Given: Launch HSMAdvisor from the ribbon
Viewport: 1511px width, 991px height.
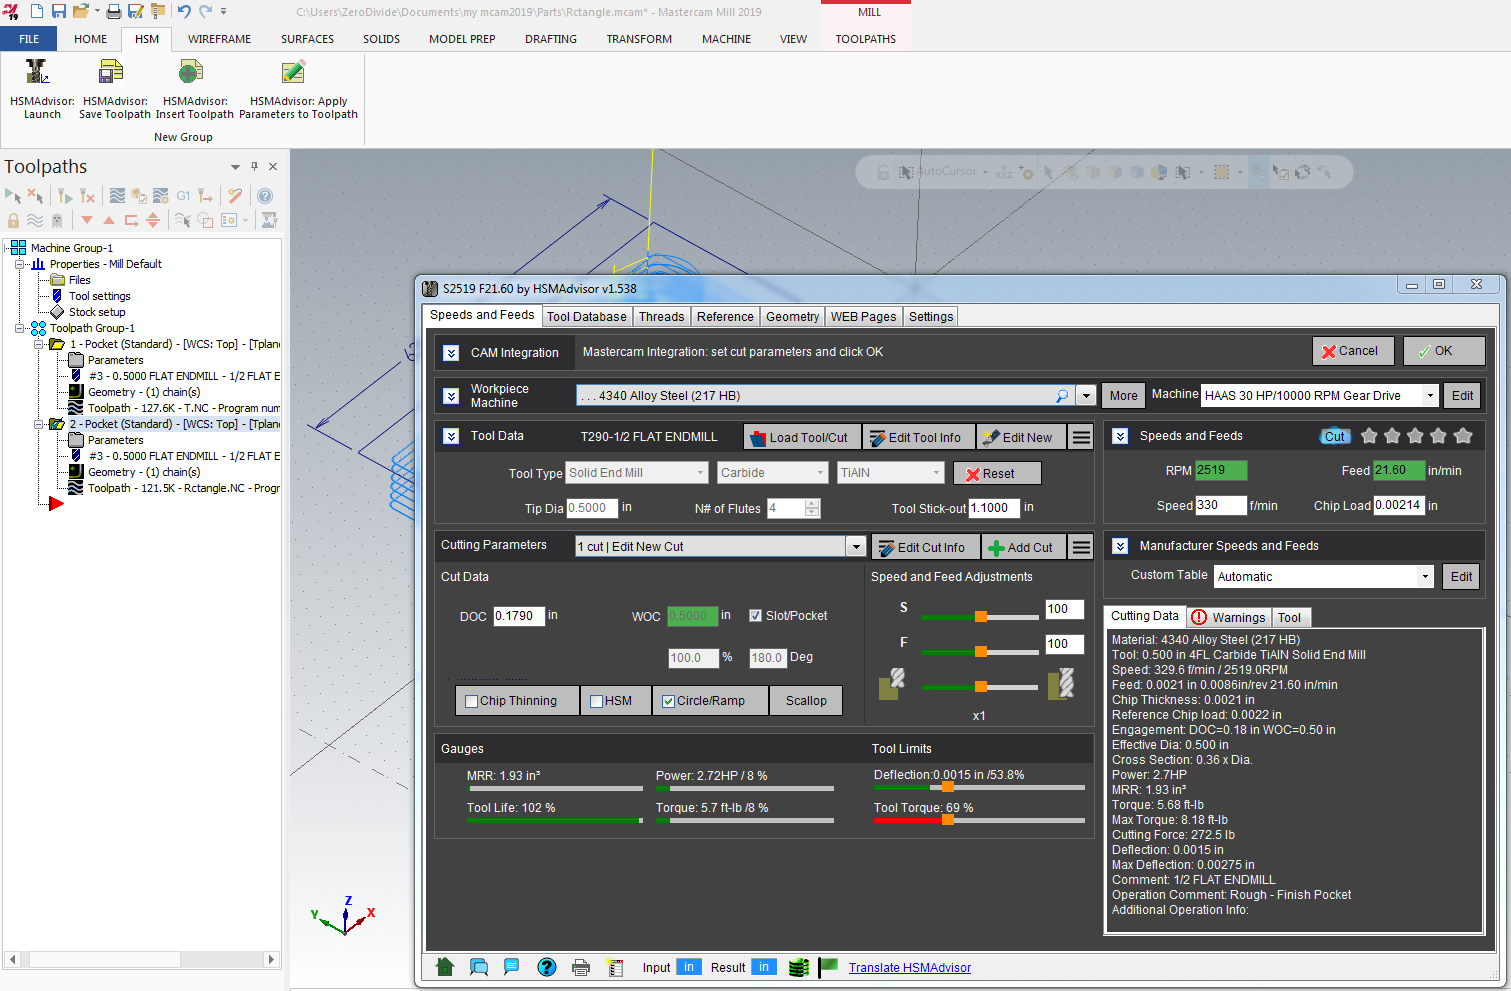Looking at the screenshot, I should (38, 73).
